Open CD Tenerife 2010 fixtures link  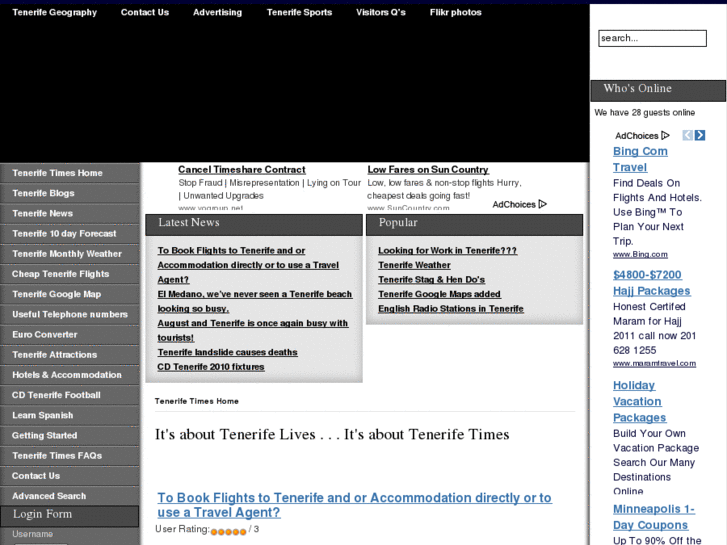pos(210,367)
